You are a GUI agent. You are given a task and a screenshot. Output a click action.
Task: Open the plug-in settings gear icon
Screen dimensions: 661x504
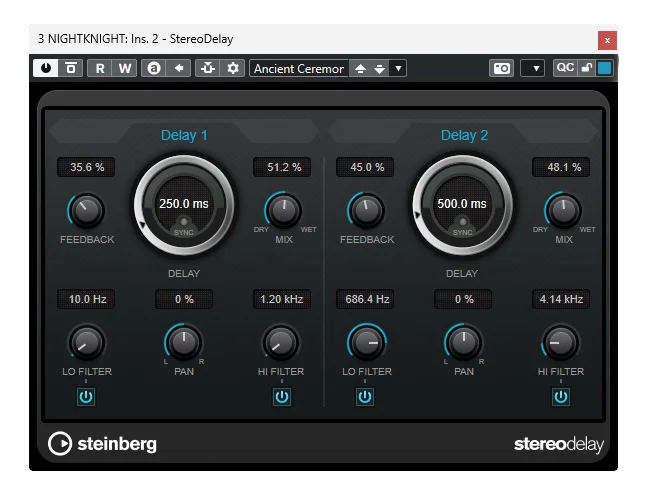click(233, 68)
